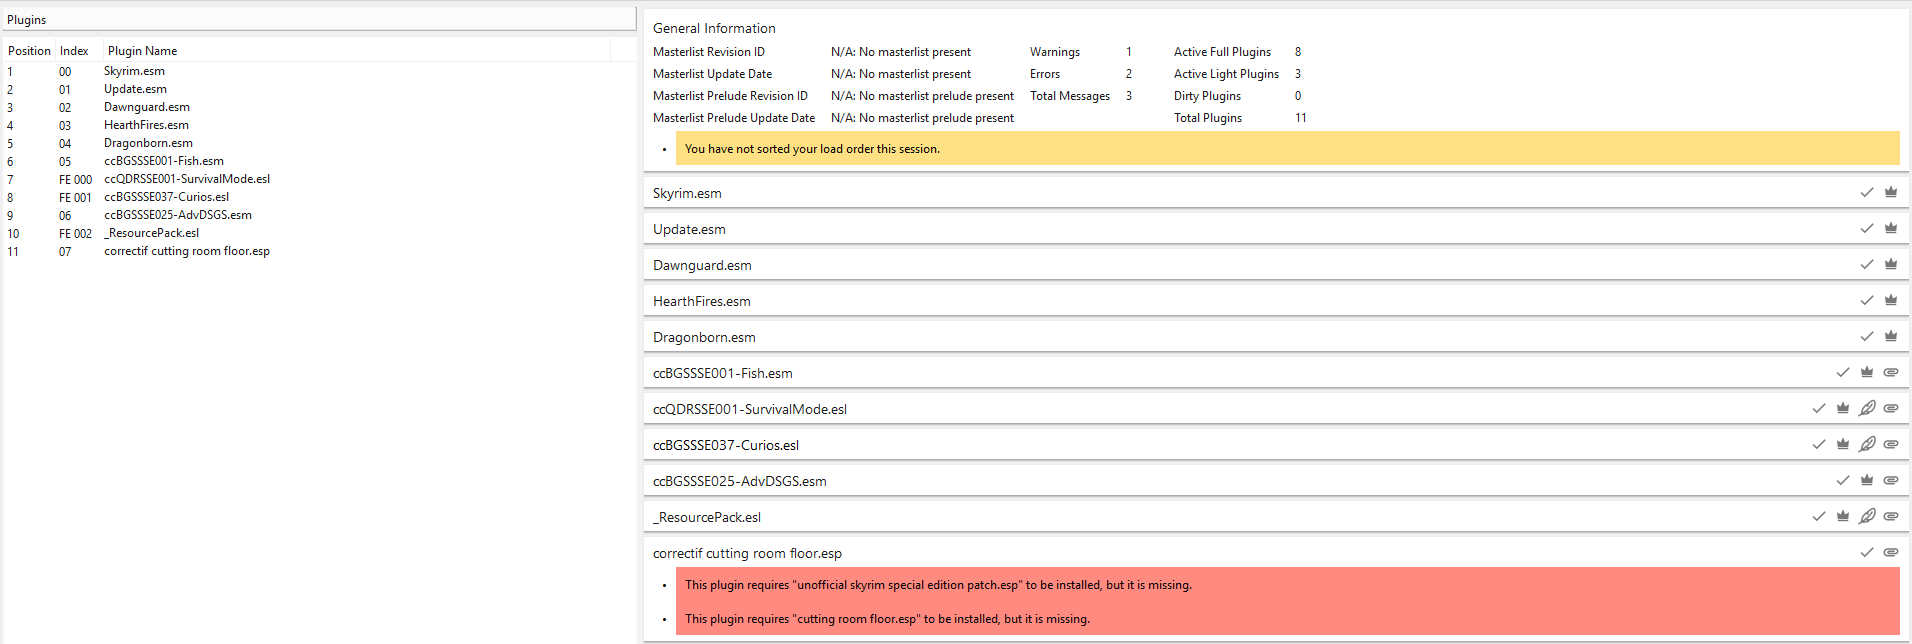Click the loads-archive icon on ccBGSSSE025-AdvDSGS.esm card
The width and height of the screenshot is (1912, 644).
point(1891,480)
